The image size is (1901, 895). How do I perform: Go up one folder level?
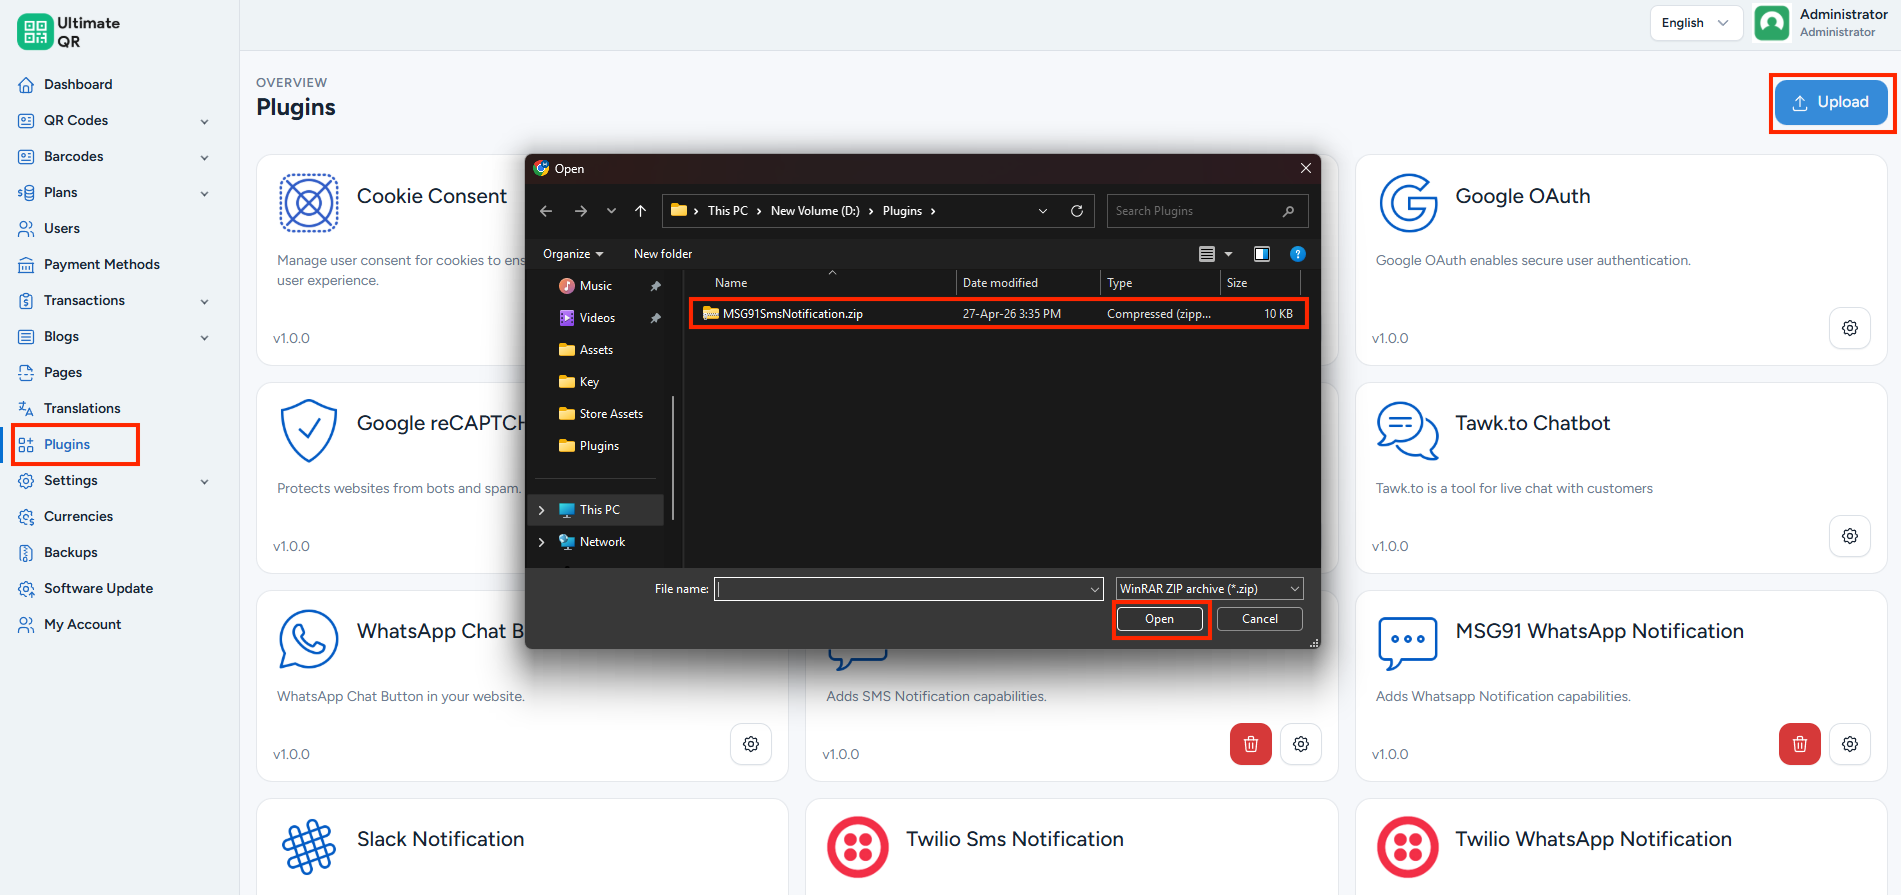pos(641,211)
